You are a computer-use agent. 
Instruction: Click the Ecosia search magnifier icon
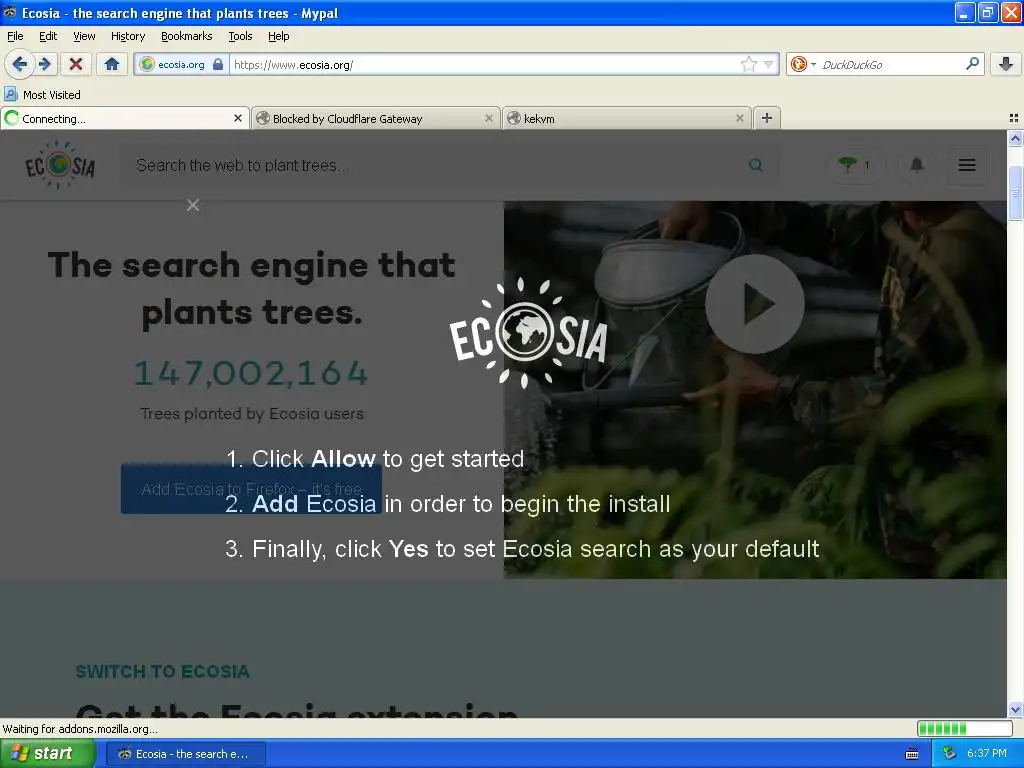(x=756, y=165)
